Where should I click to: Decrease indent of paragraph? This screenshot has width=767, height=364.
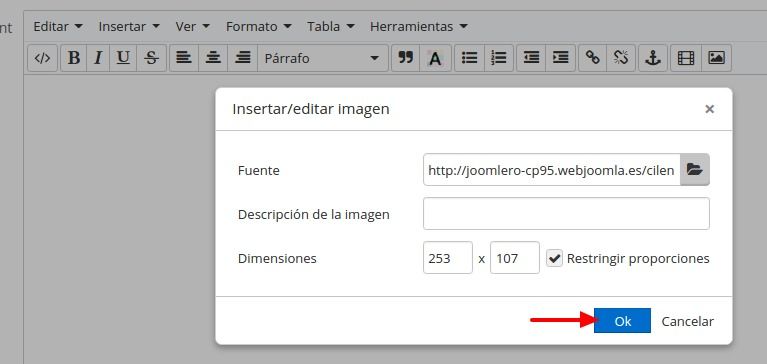531,58
